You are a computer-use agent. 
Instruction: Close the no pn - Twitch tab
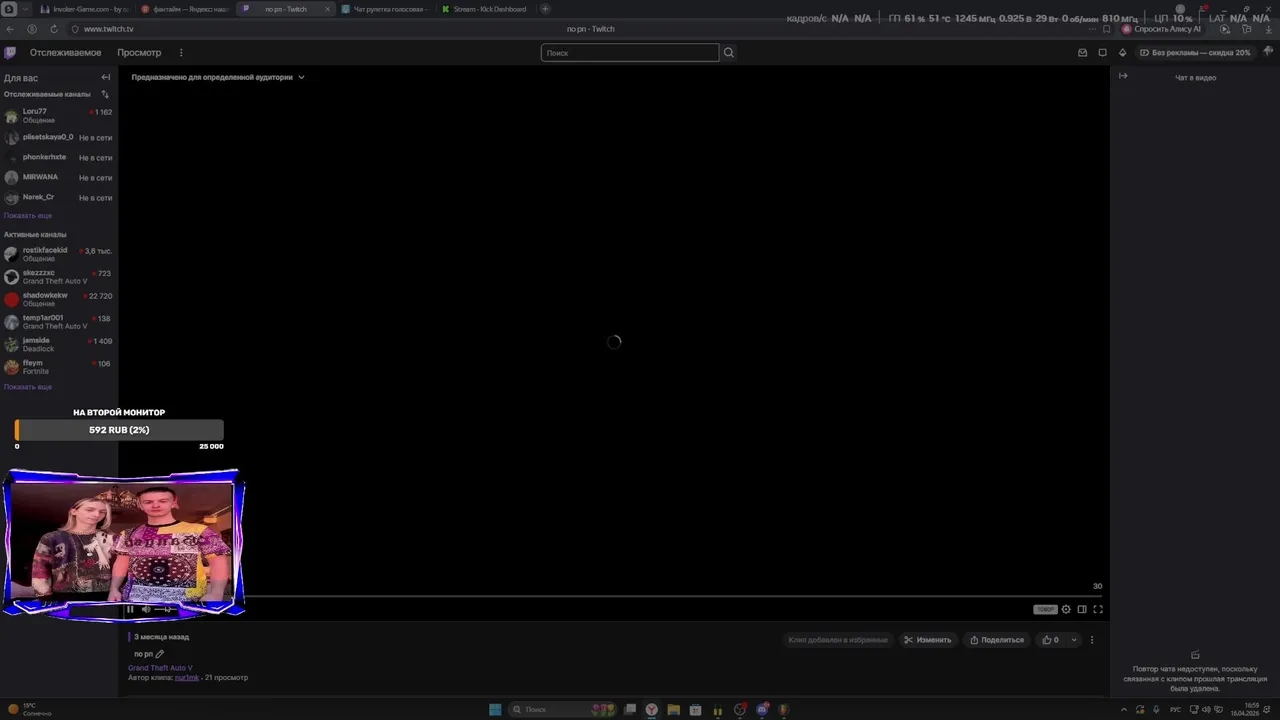tap(327, 9)
